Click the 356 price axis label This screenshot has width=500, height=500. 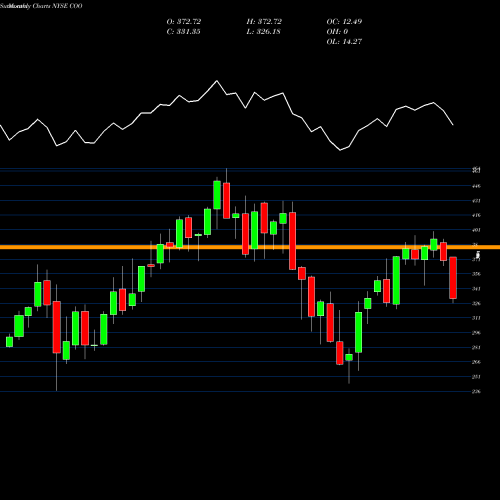click(476, 274)
